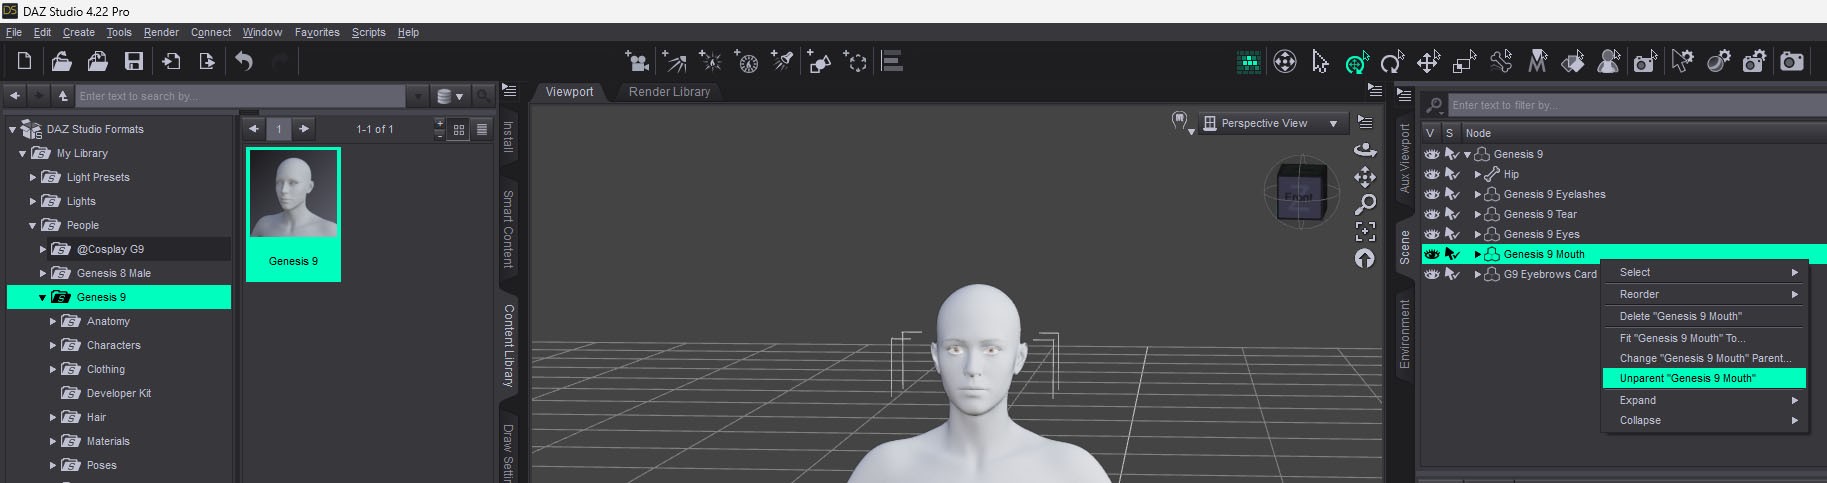Image resolution: width=1827 pixels, height=483 pixels.
Task: Click the frame selection viewport control
Action: (x=1365, y=231)
